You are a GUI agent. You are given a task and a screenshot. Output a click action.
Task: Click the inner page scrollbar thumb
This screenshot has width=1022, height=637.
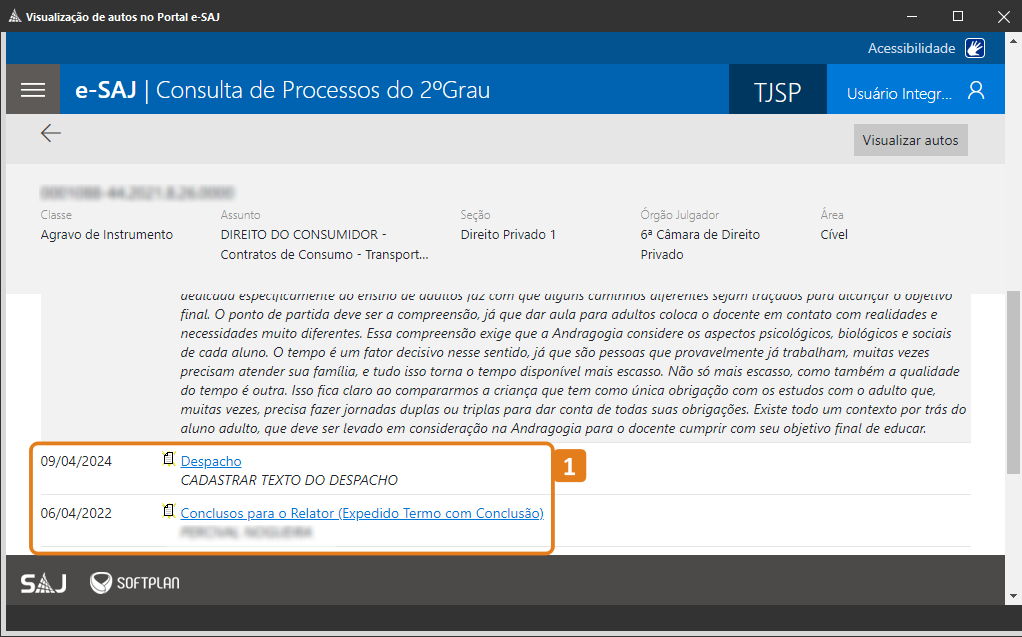click(x=1012, y=382)
